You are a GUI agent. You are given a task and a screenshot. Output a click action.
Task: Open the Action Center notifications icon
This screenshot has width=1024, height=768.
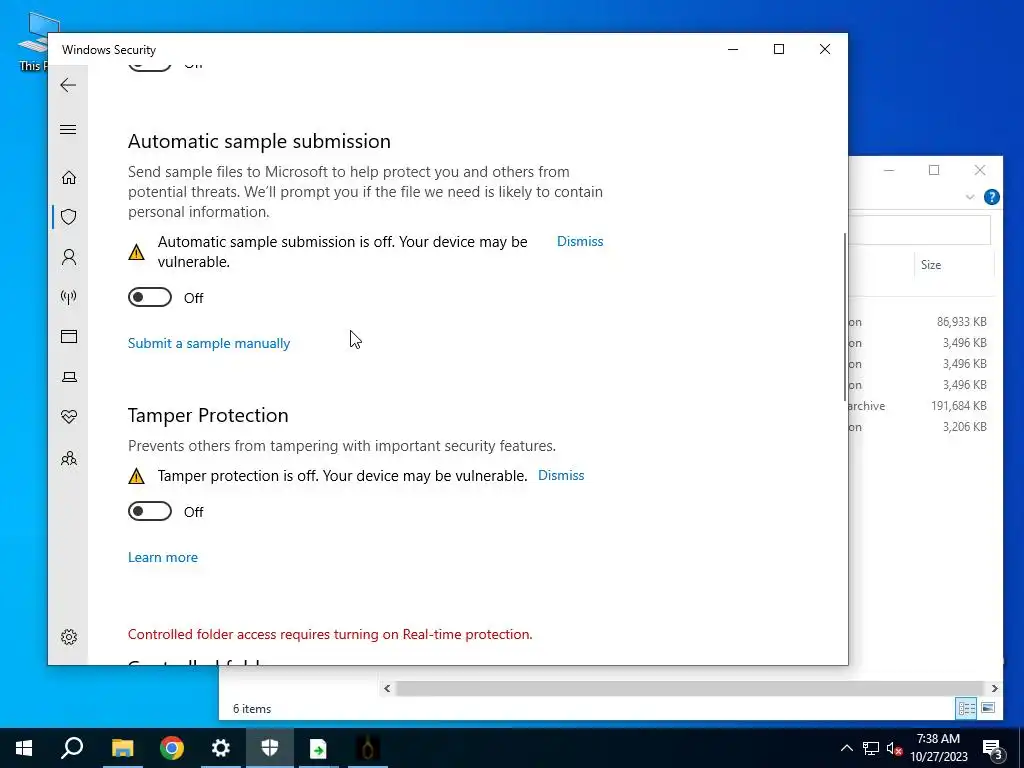tap(993, 748)
